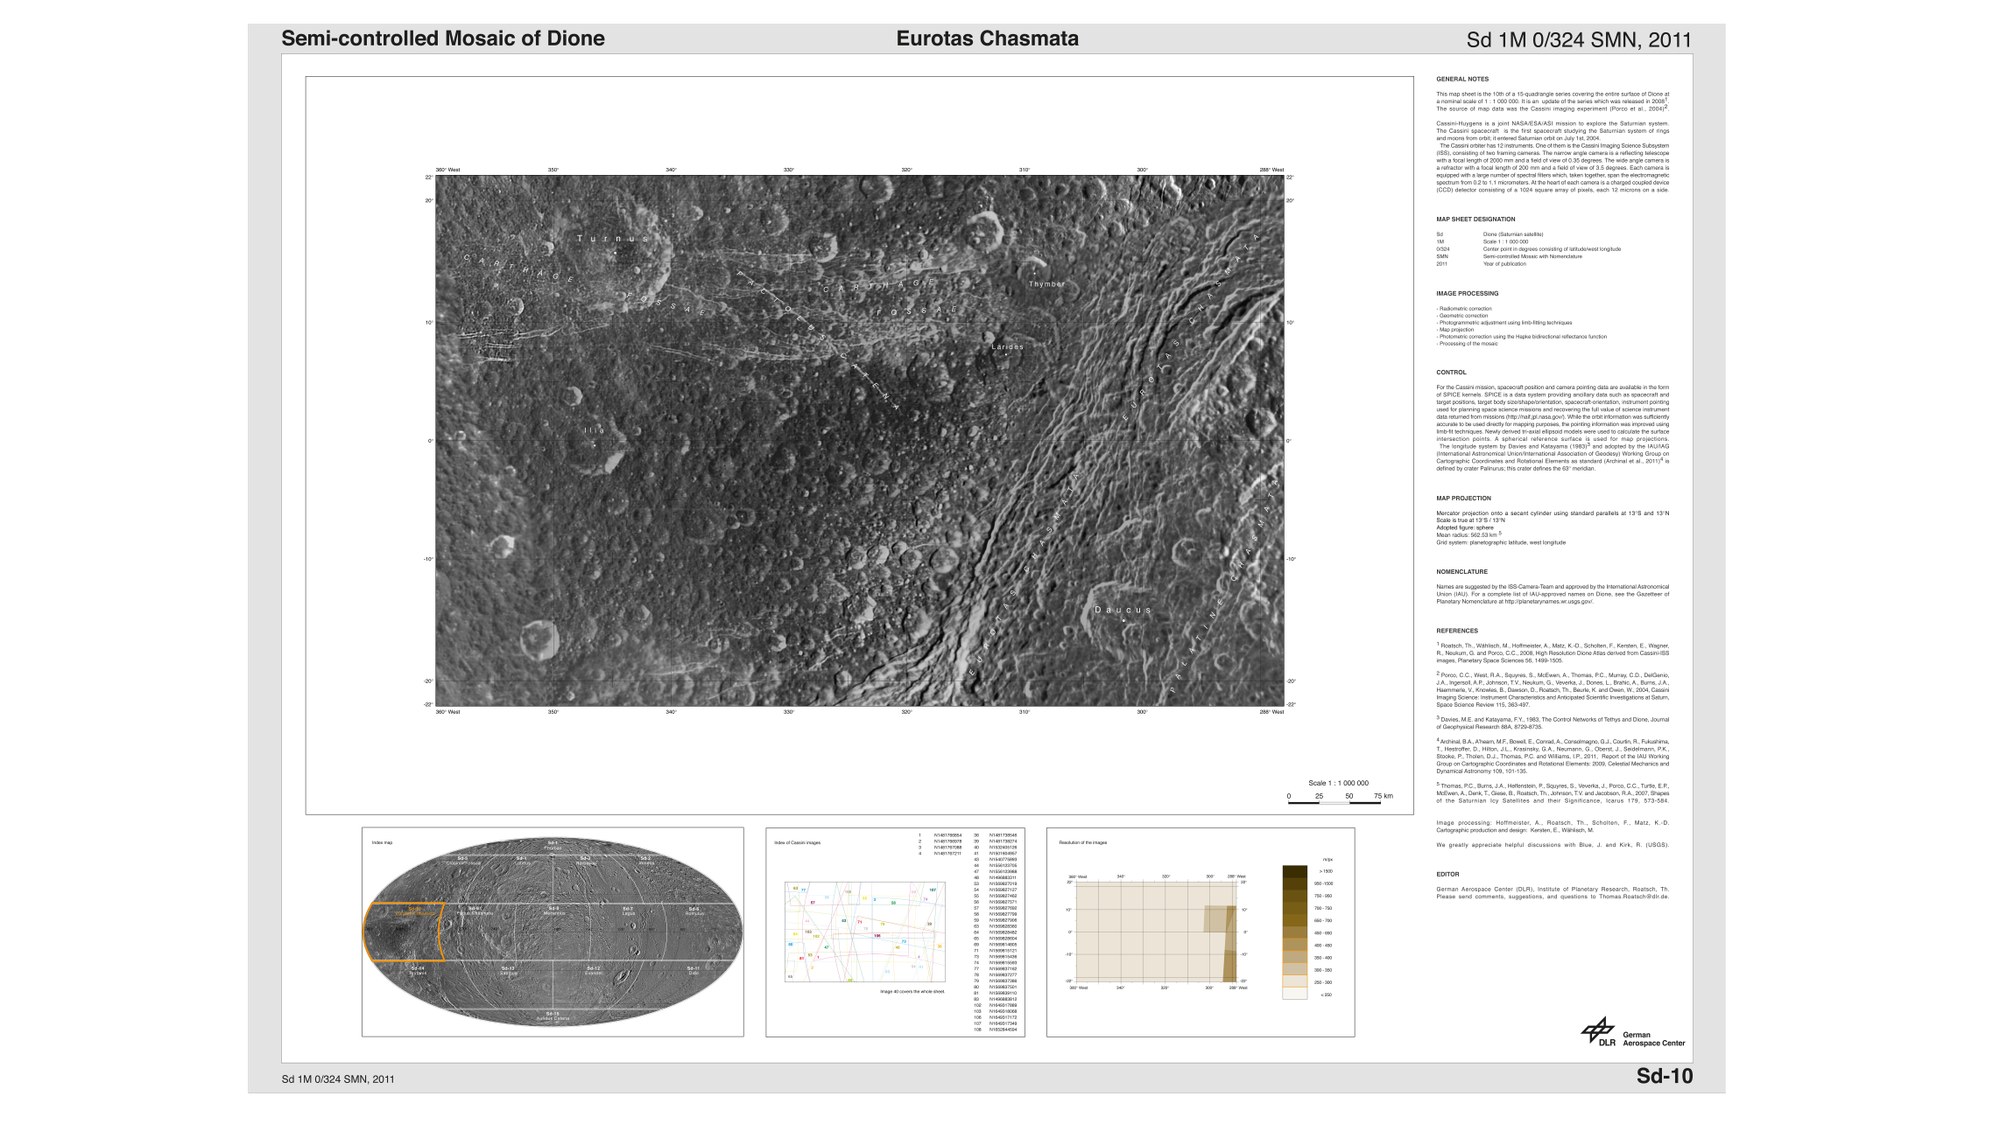Click the MAP PROJECTION heading
This screenshot has width=2000, height=1124.
point(1463,498)
